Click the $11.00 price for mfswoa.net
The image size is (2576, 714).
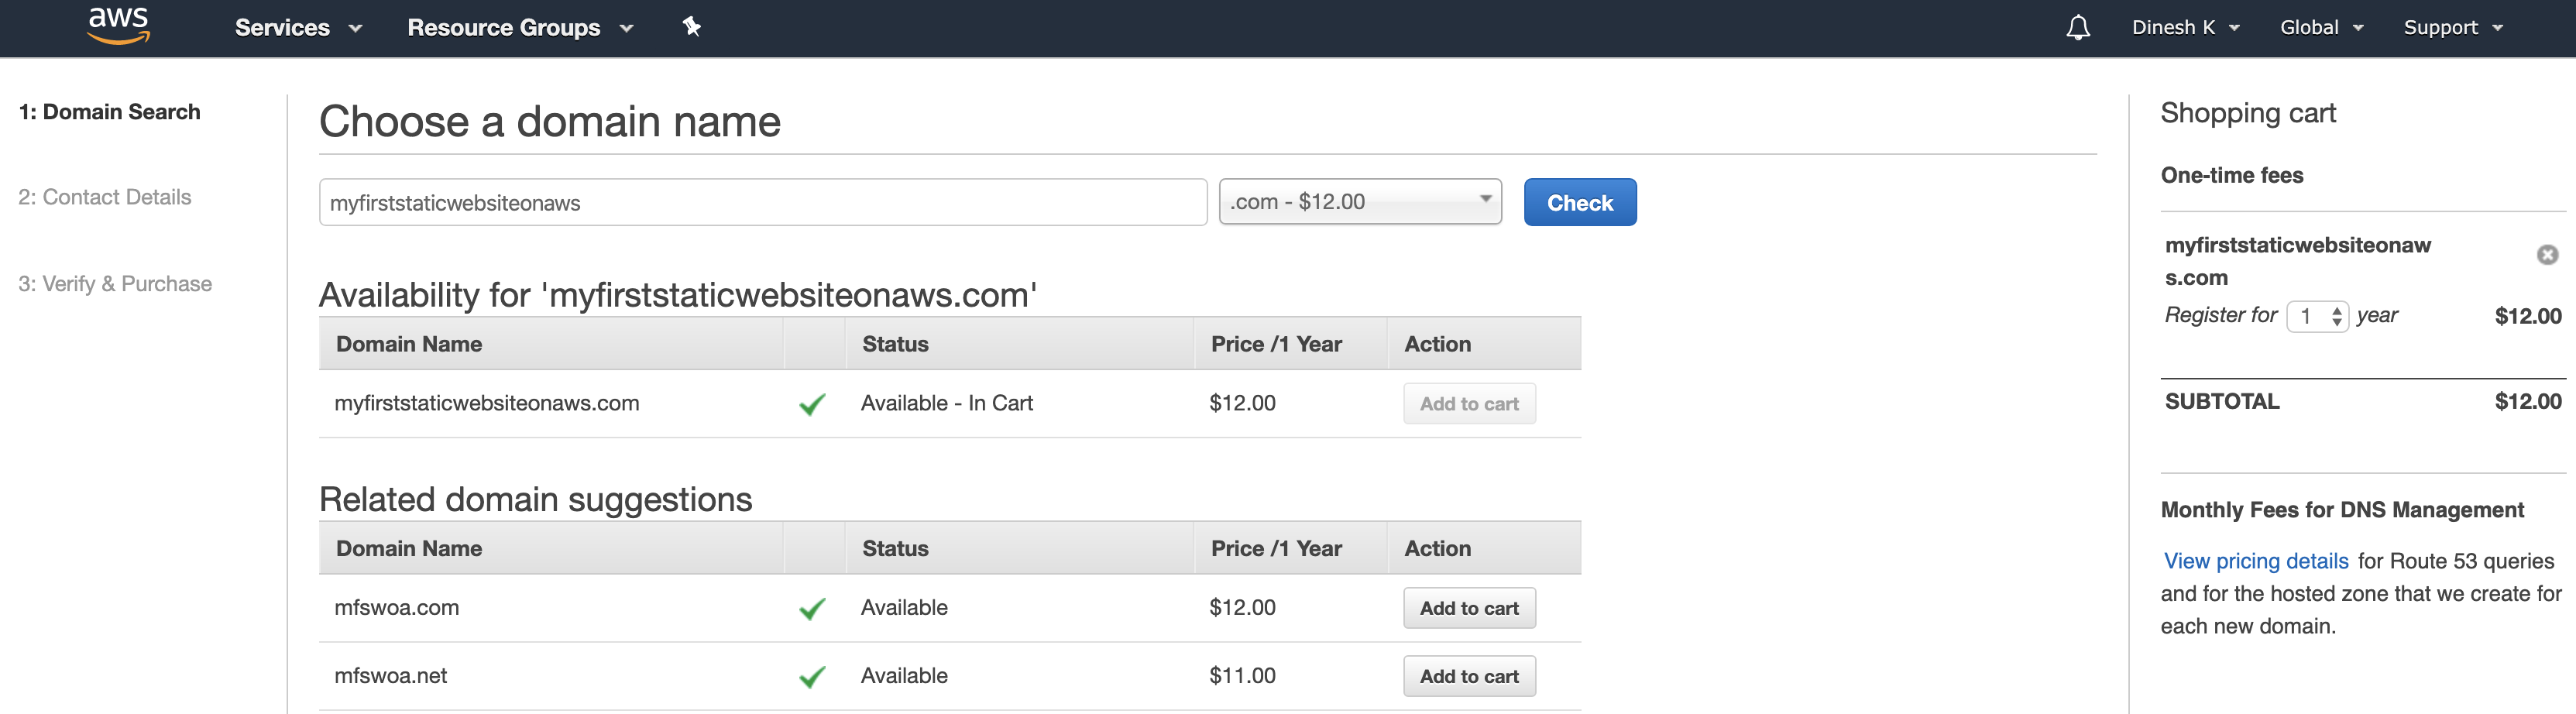tap(1242, 676)
